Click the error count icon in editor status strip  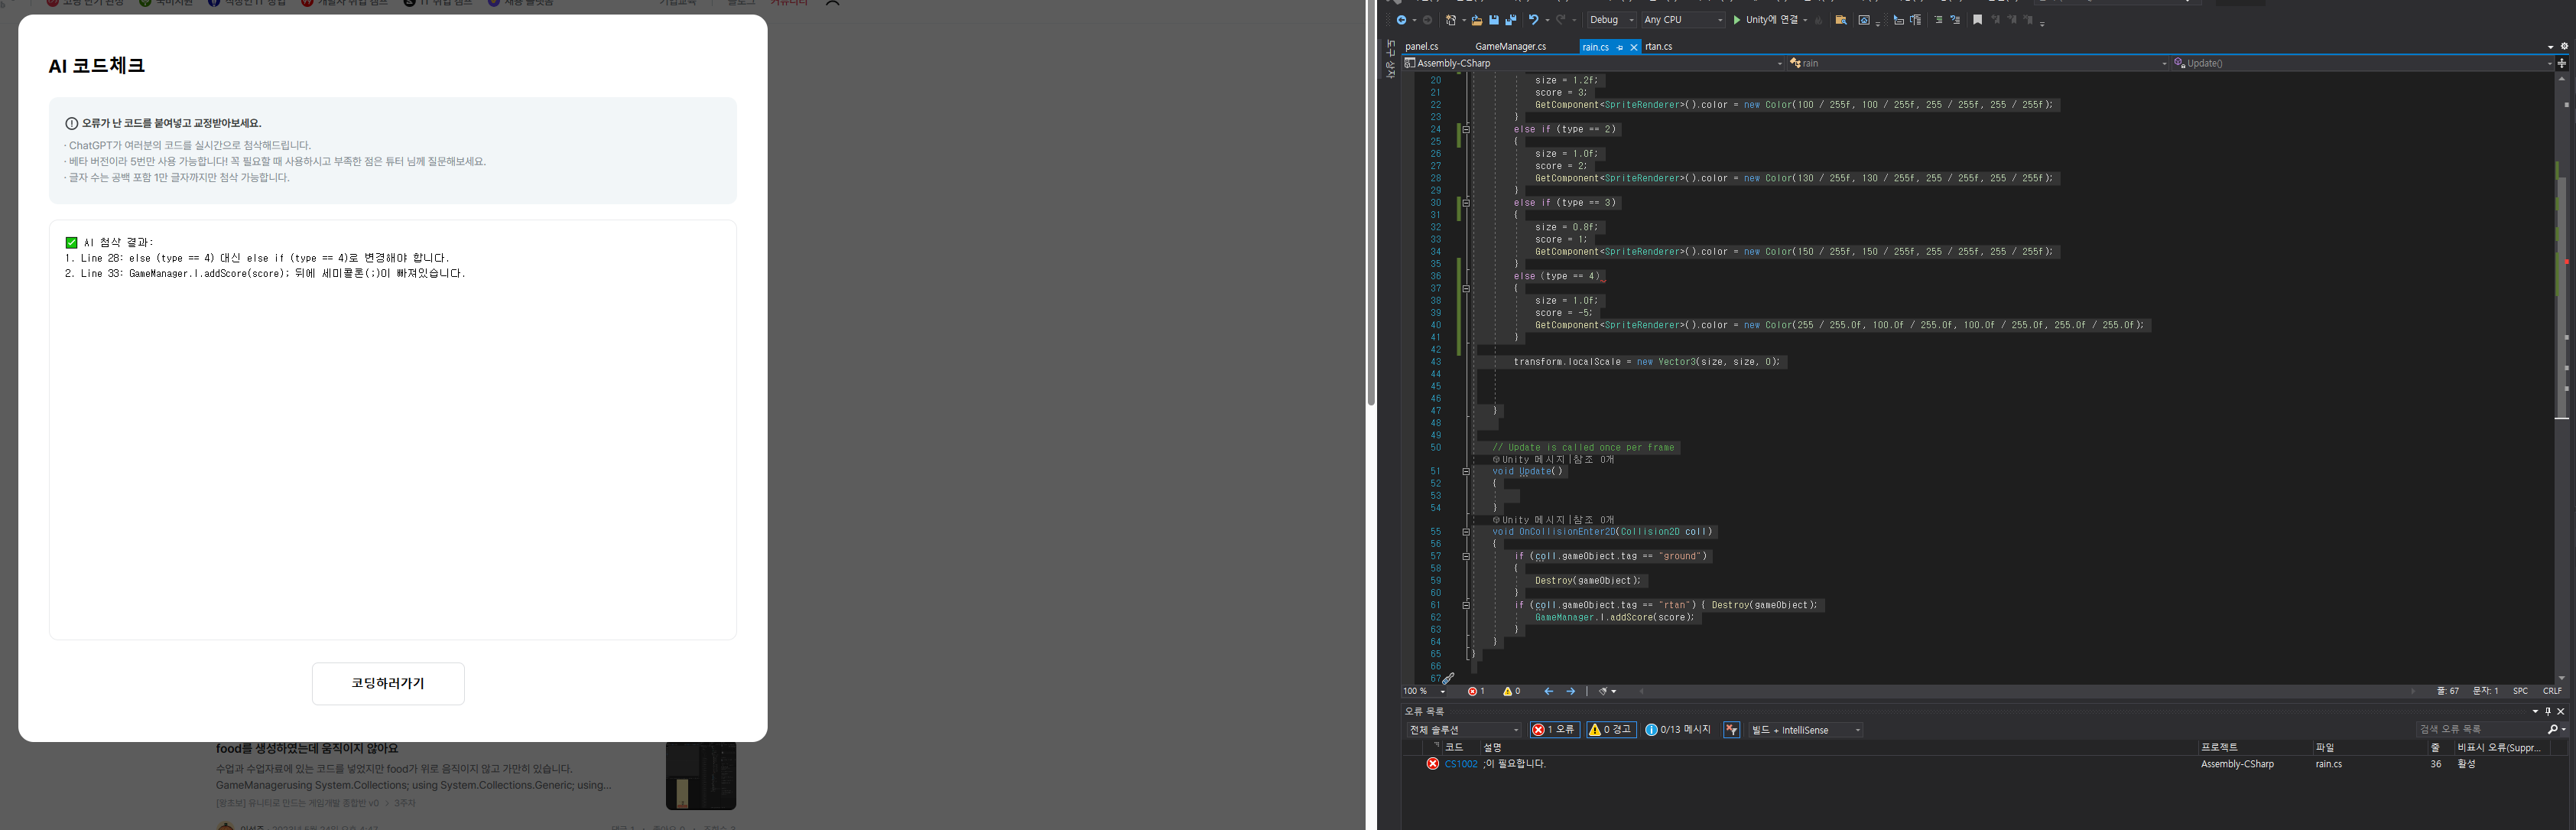tap(1472, 691)
